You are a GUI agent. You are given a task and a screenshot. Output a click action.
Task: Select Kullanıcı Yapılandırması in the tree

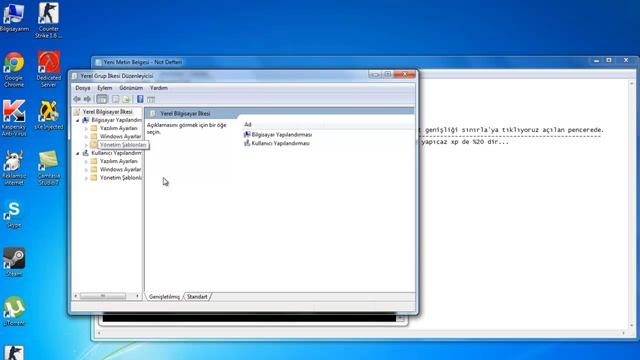(116, 153)
